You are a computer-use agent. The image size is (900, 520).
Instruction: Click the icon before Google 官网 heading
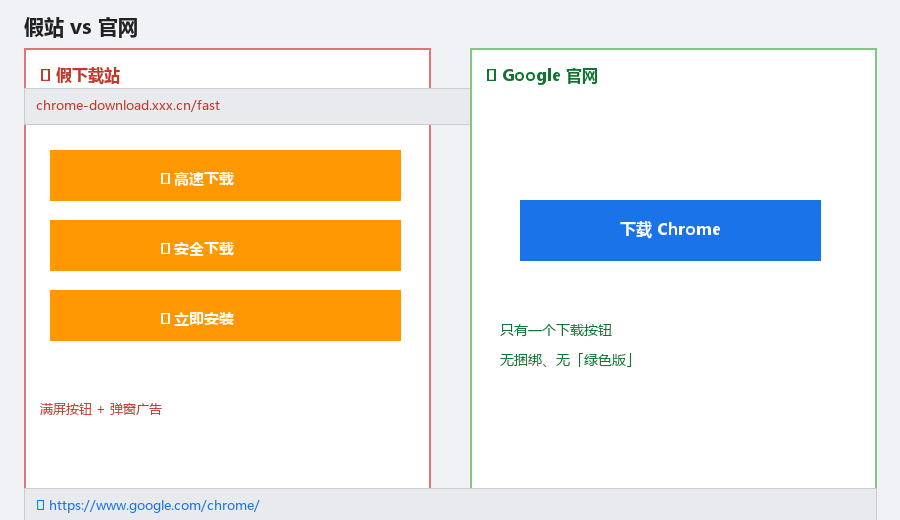(491, 75)
